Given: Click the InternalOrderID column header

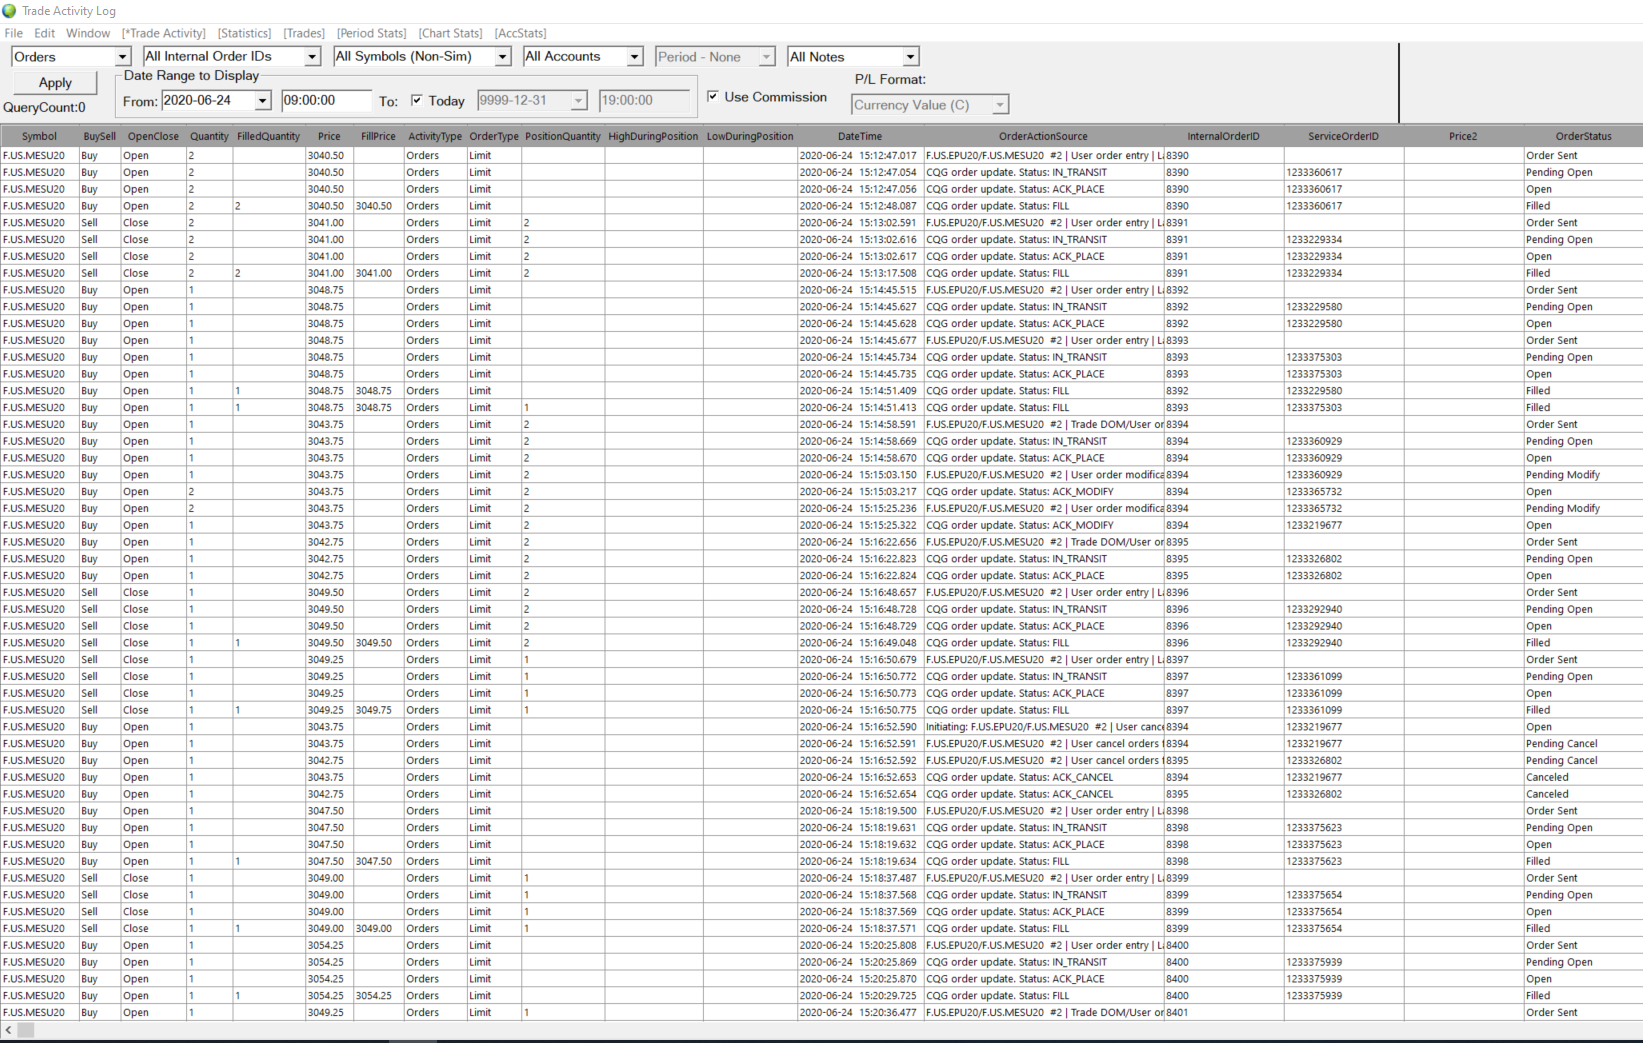Looking at the screenshot, I should point(1223,136).
